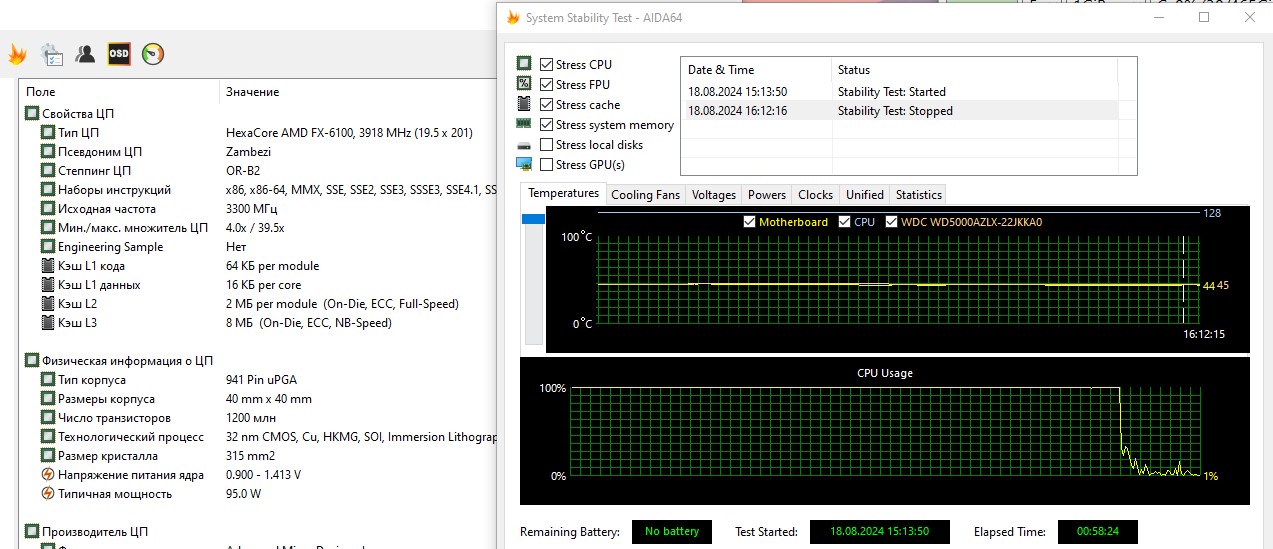1273x549 pixels.
Task: Open the stability test flame toolbar icon
Action: point(17,55)
